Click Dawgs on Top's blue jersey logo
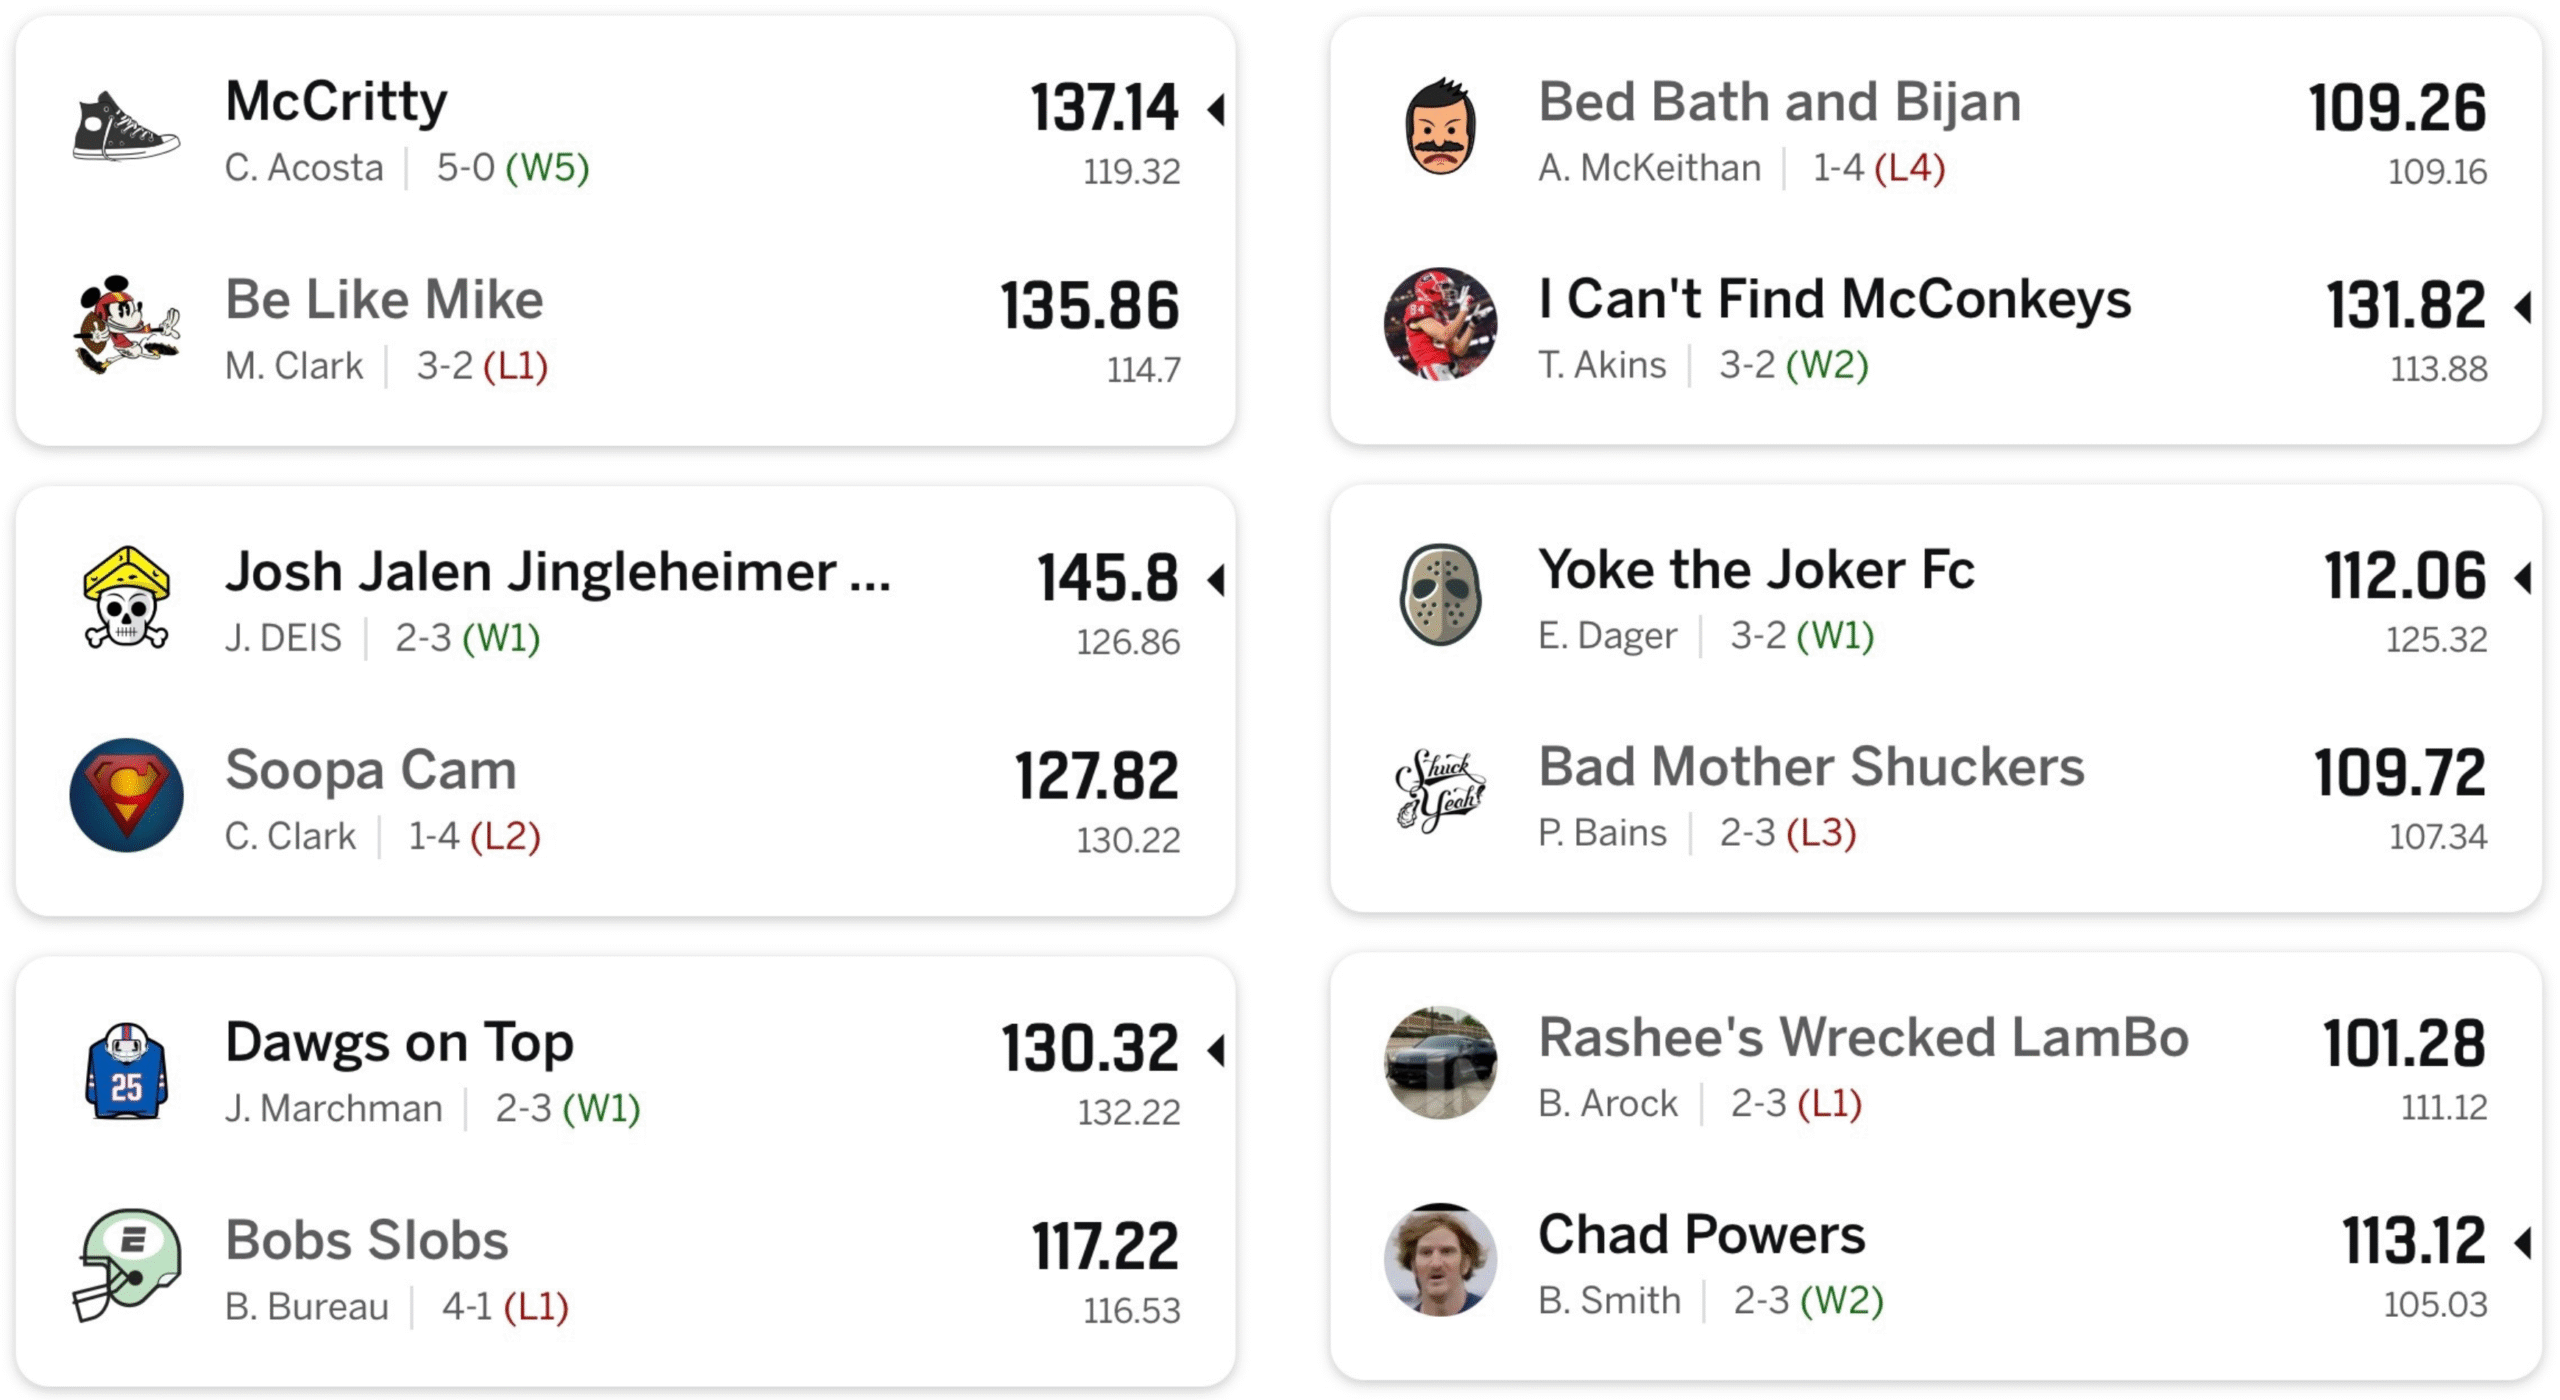 click(126, 1070)
